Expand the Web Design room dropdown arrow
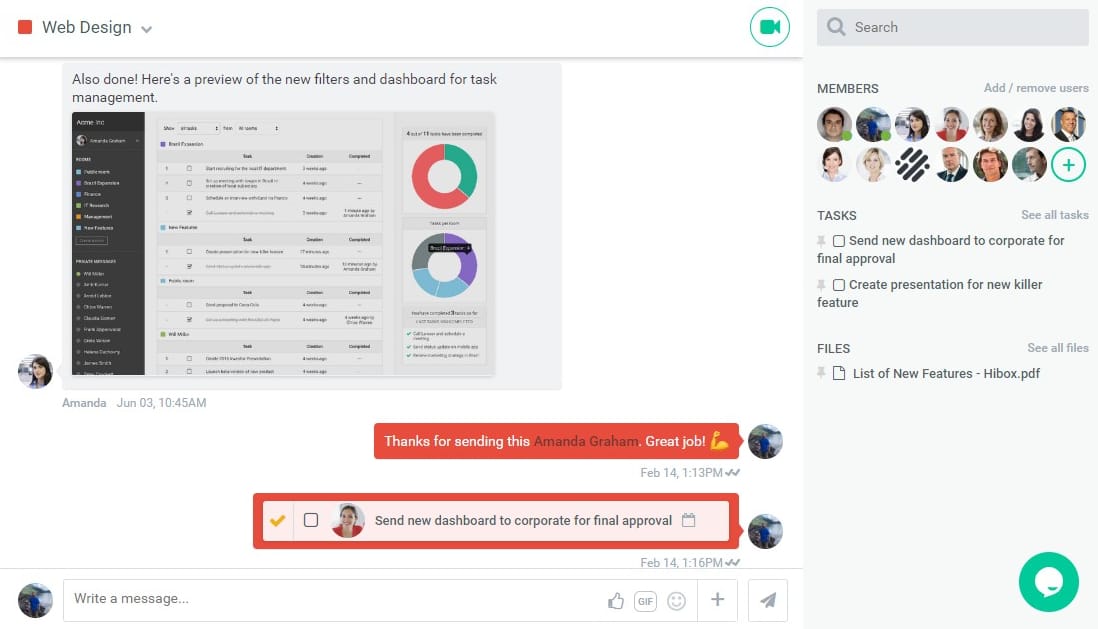 [147, 29]
